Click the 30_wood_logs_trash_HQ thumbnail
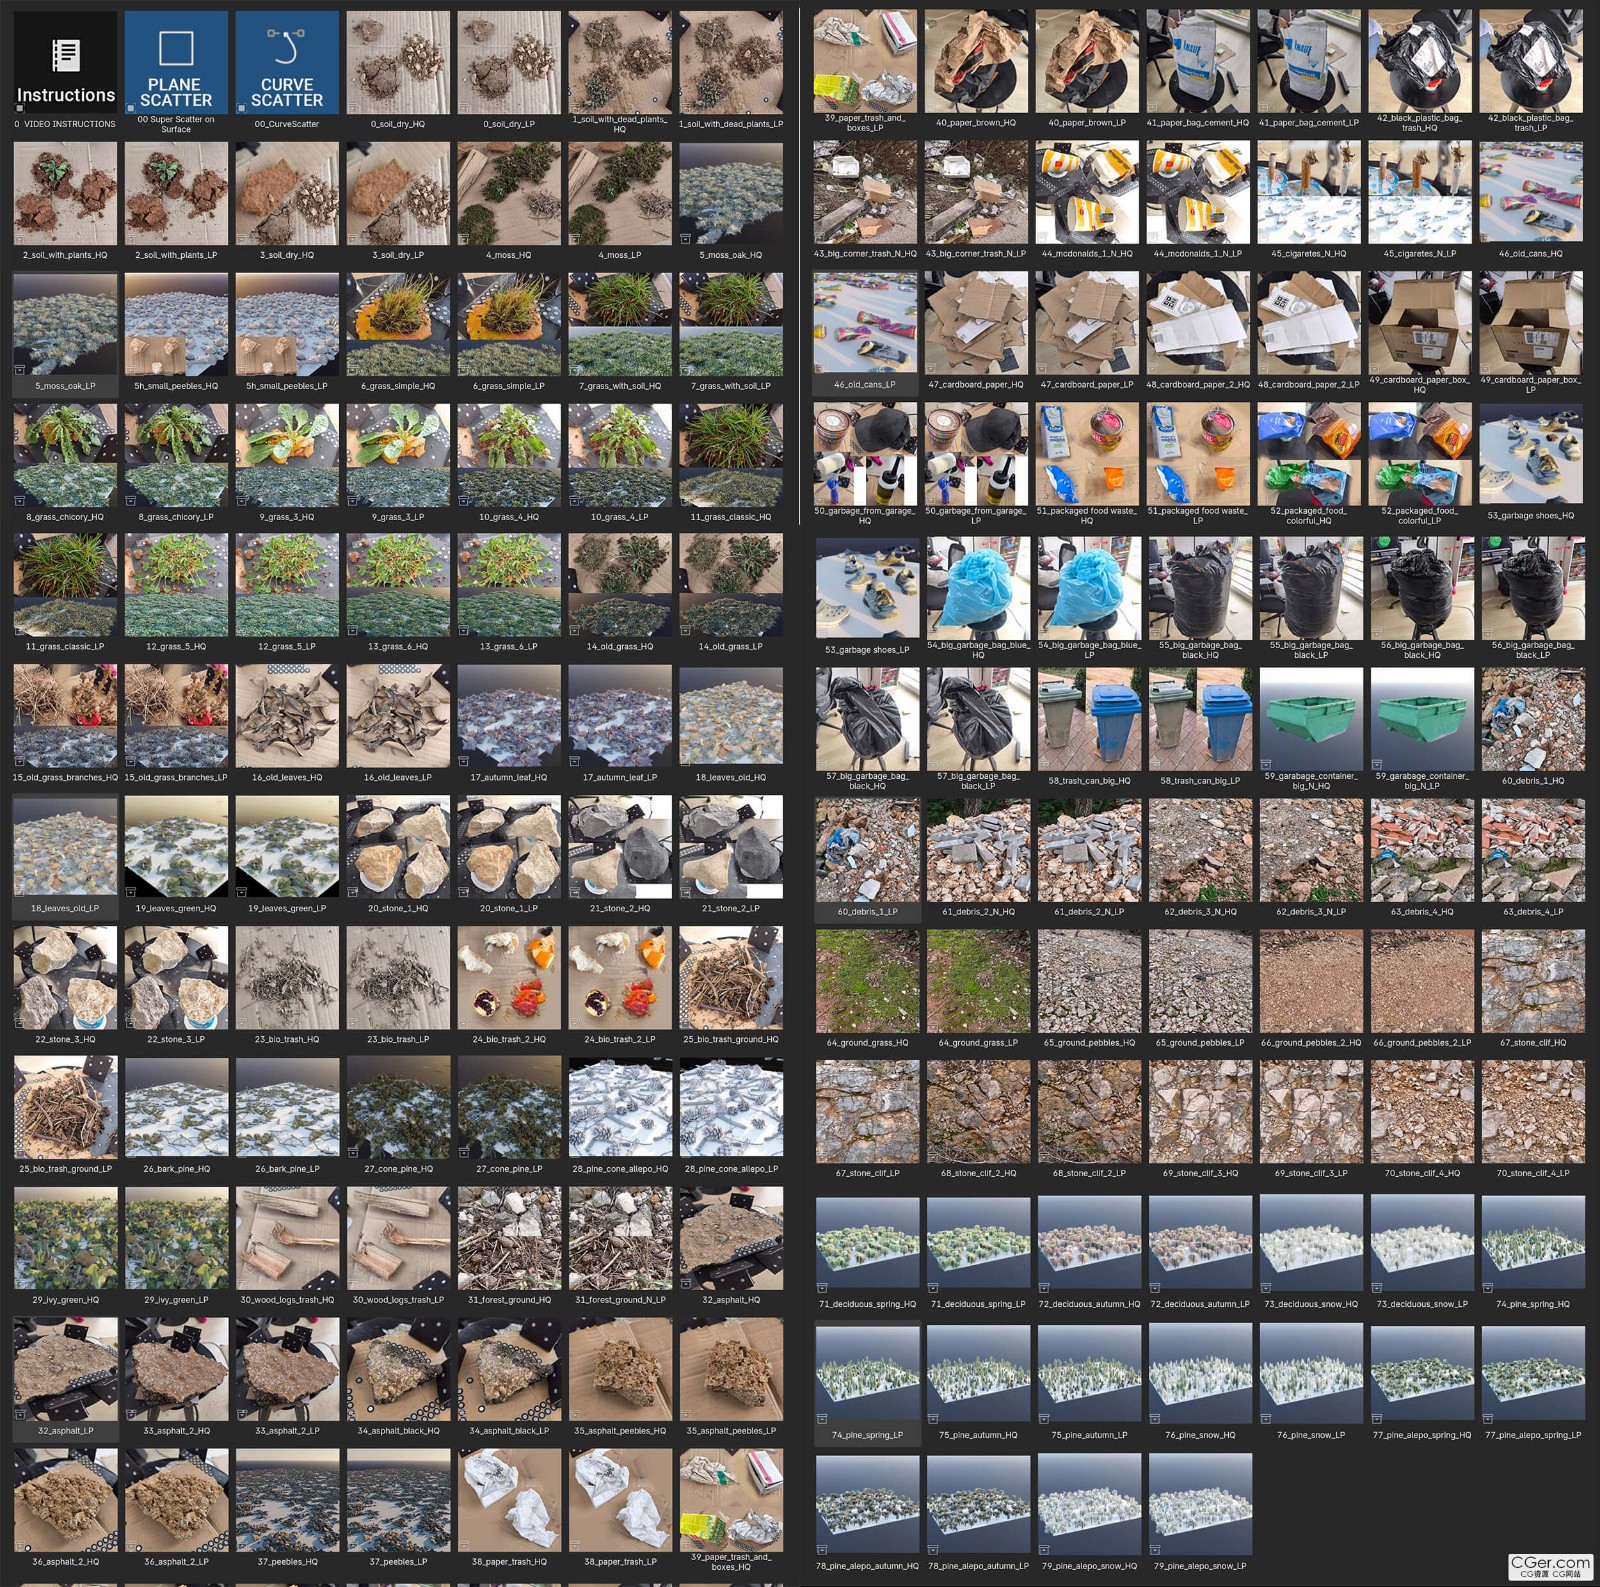The height and width of the screenshot is (1587, 1600). 287,1239
